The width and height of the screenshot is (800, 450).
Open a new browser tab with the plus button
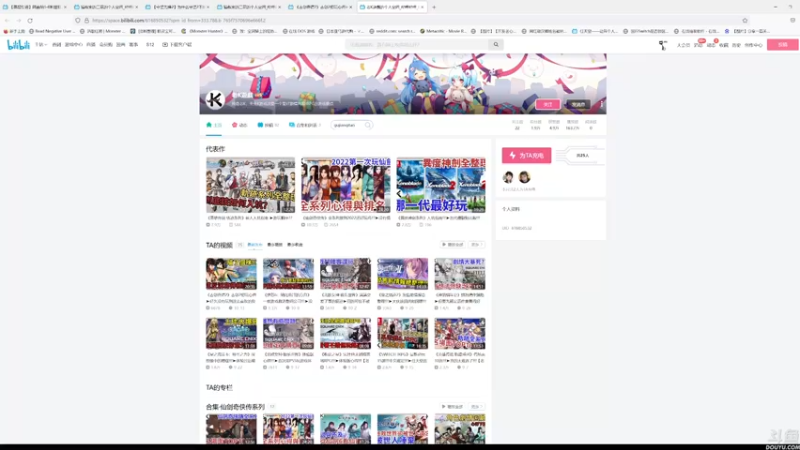[434, 7]
